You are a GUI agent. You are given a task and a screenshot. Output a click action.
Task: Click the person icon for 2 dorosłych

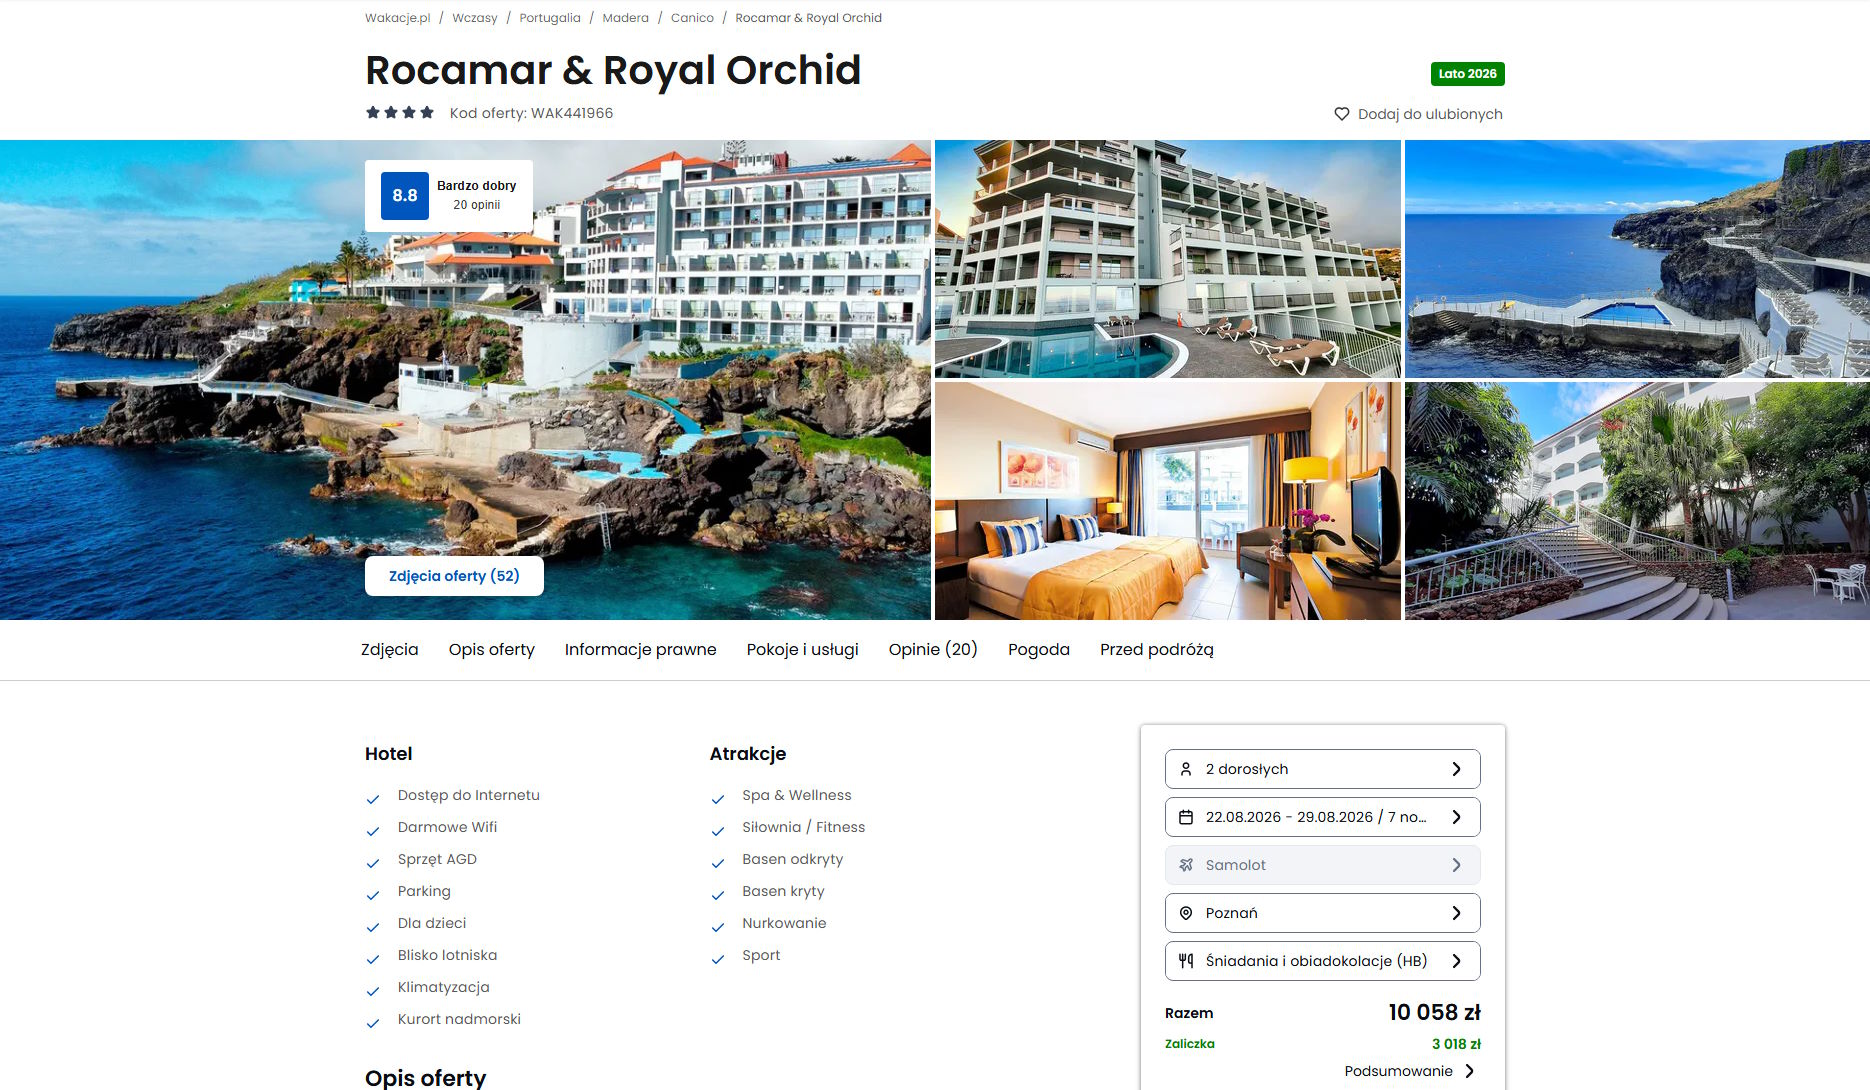tap(1186, 769)
